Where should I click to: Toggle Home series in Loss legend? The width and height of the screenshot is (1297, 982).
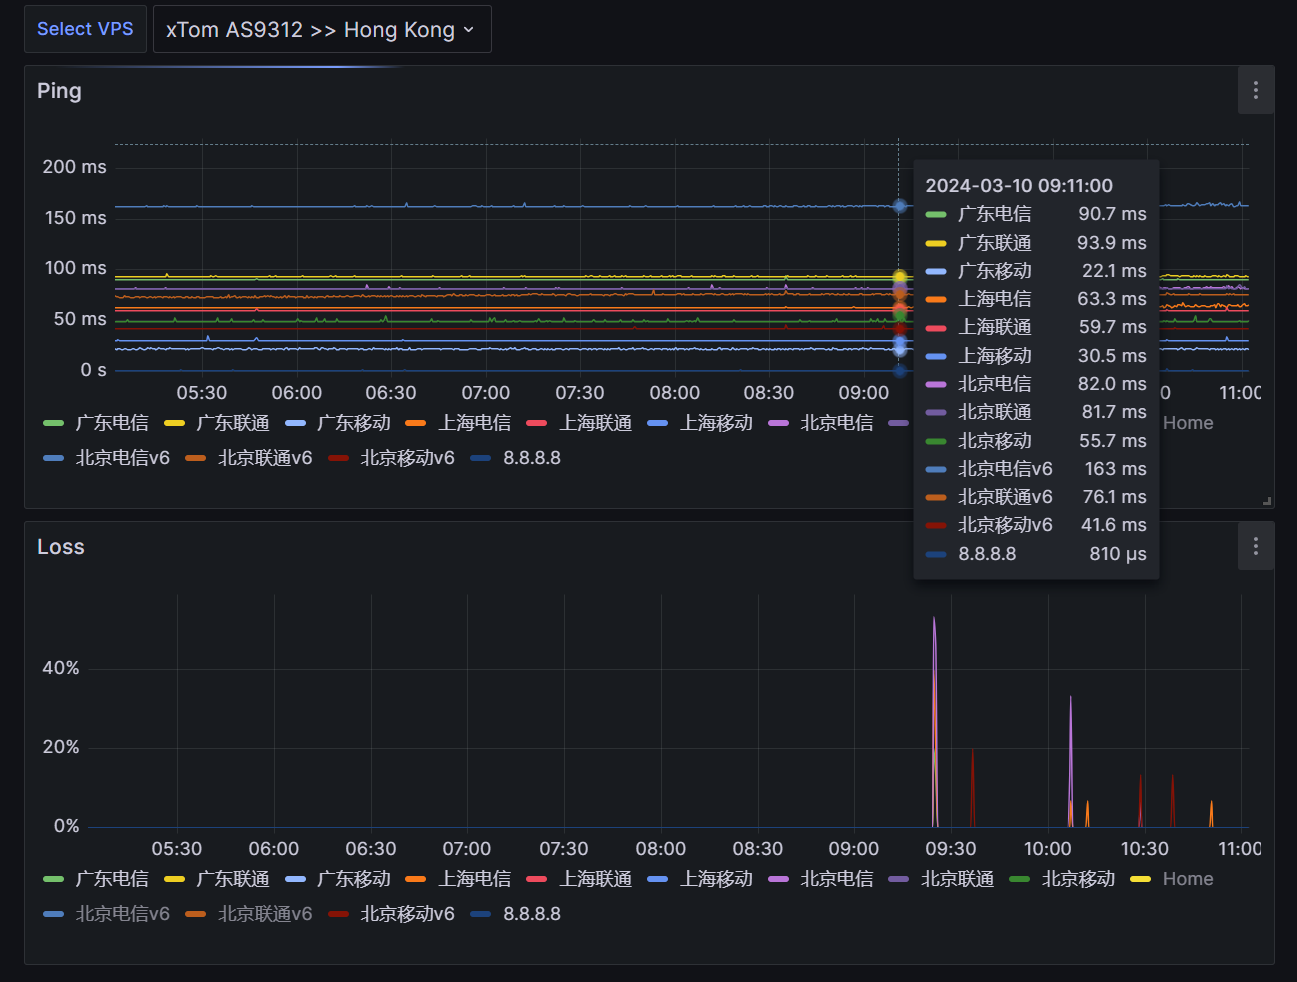click(1187, 879)
